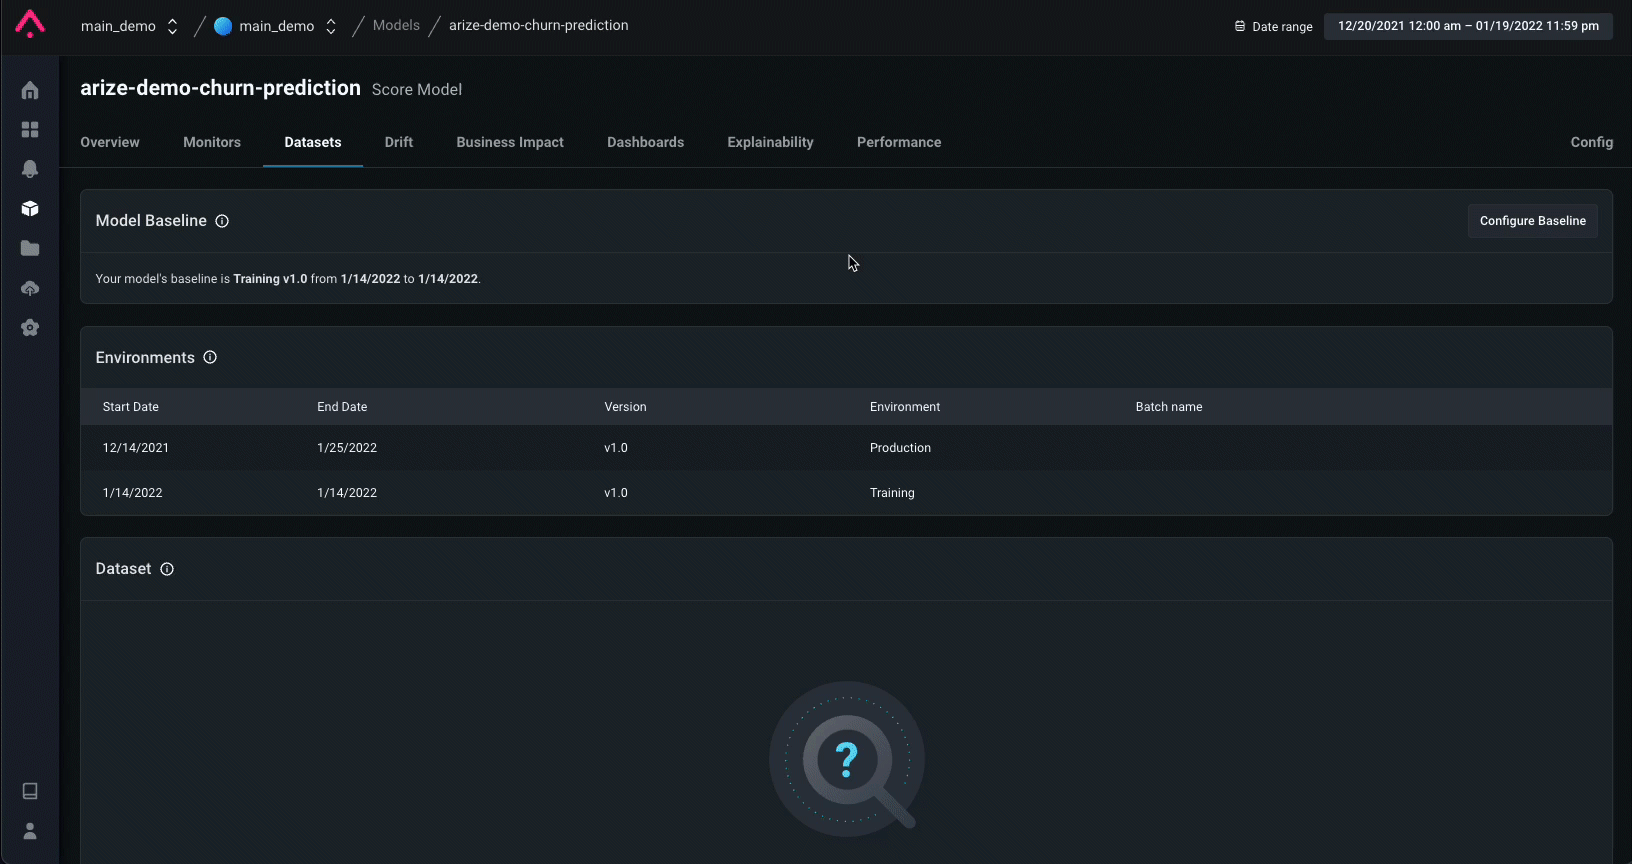Screen dimensions: 1632x864
Task: Open the folder icon in sidebar
Action: [30, 248]
